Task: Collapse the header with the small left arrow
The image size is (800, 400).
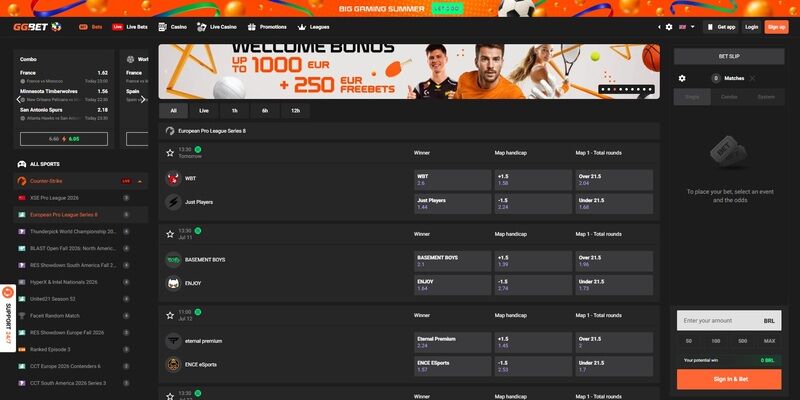Action: tap(659, 27)
